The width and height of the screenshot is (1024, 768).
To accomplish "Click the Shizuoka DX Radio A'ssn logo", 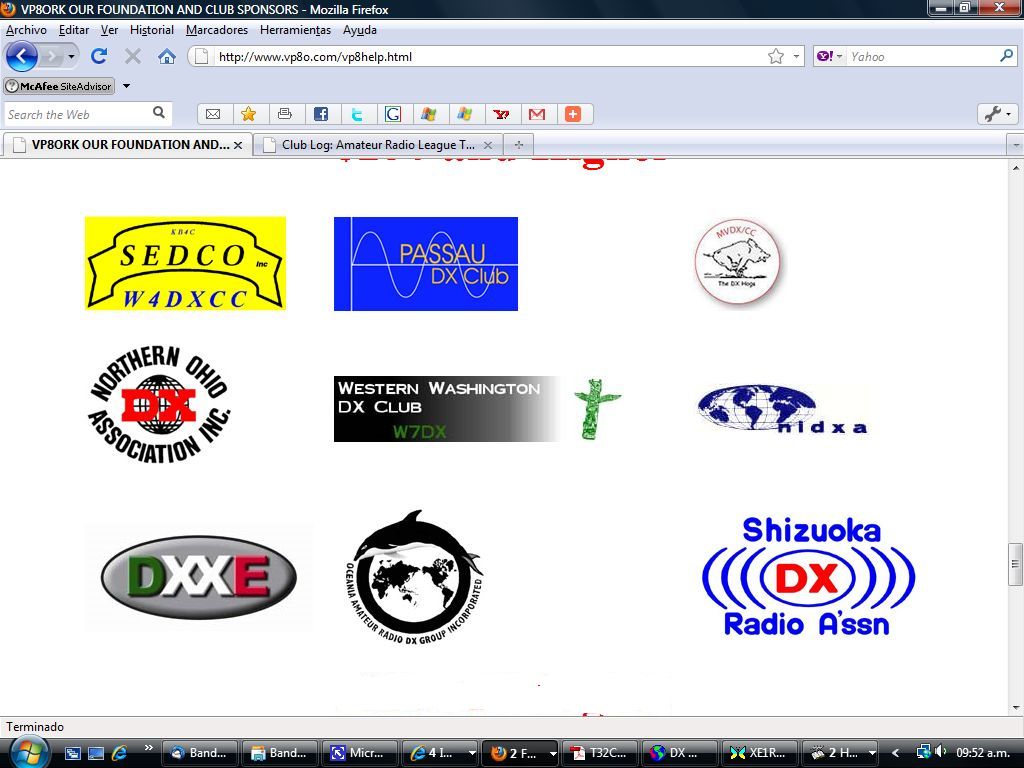I will tap(808, 577).
